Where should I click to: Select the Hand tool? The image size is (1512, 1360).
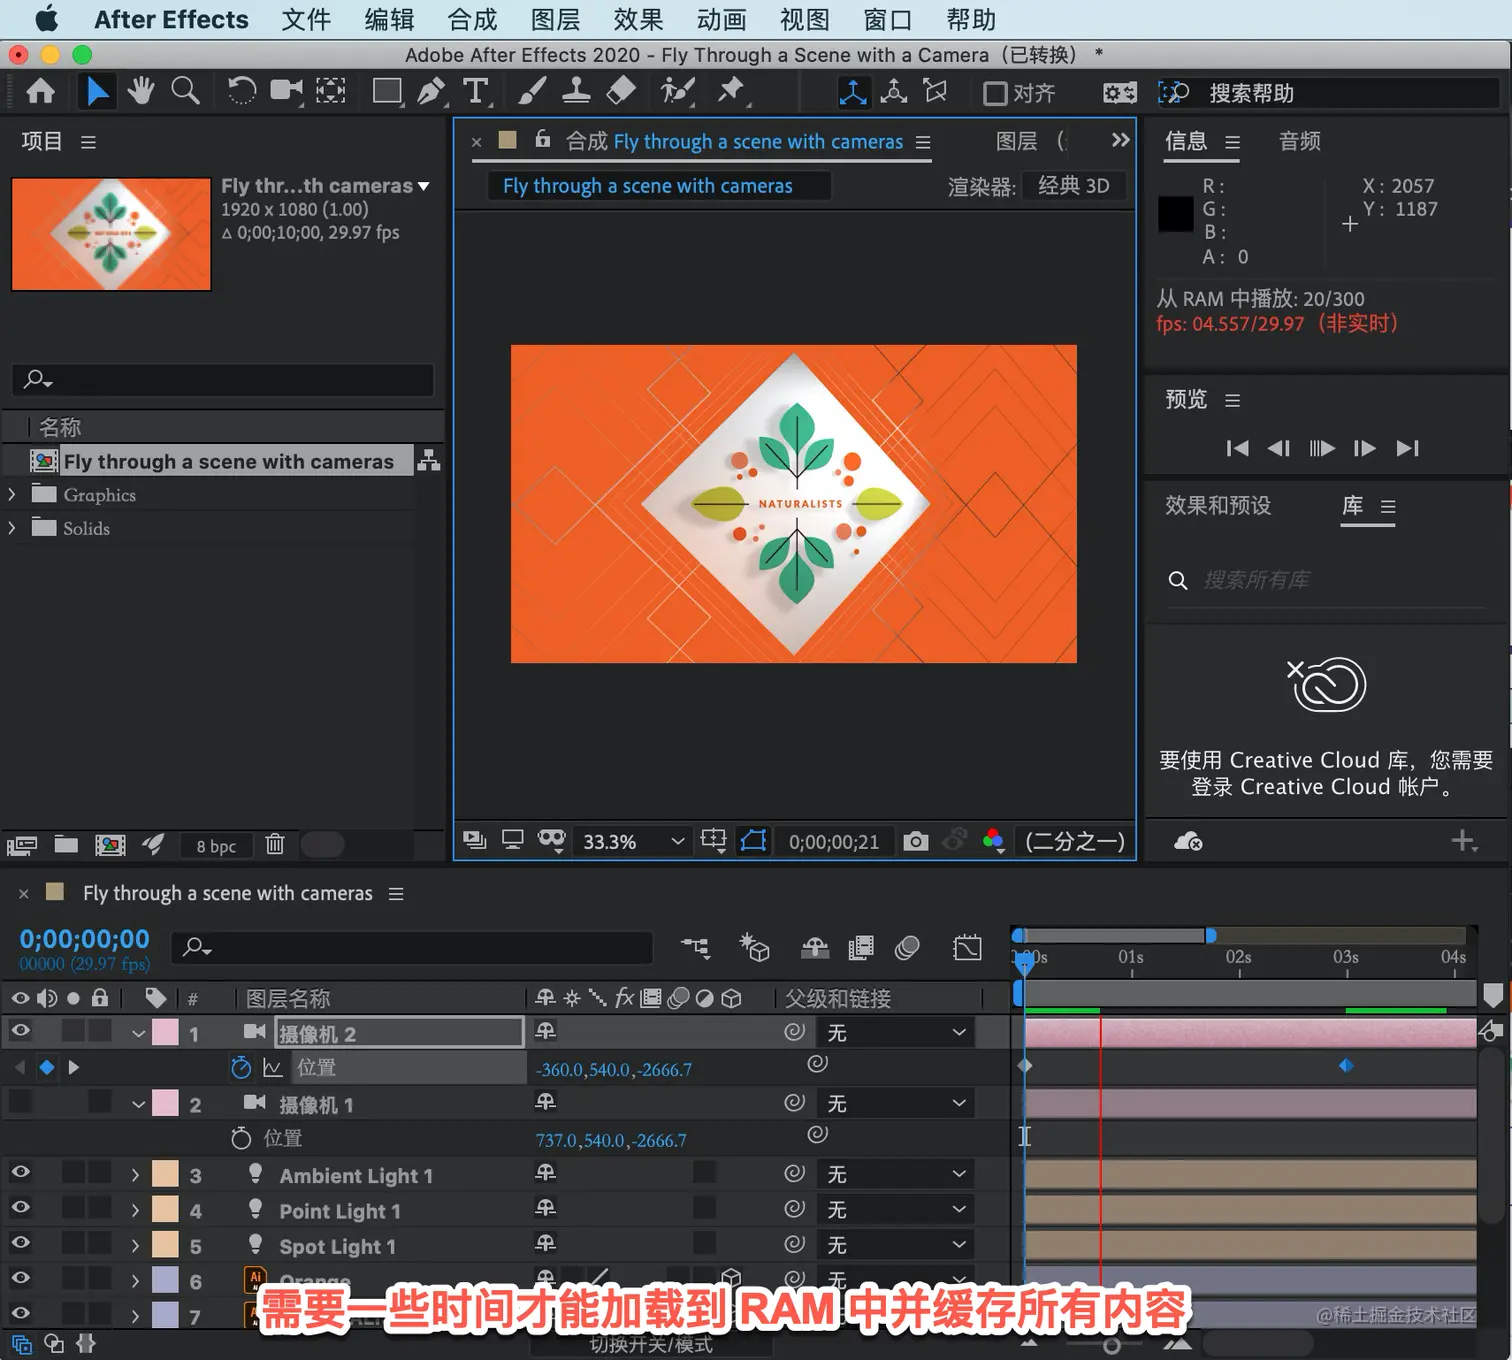(141, 92)
